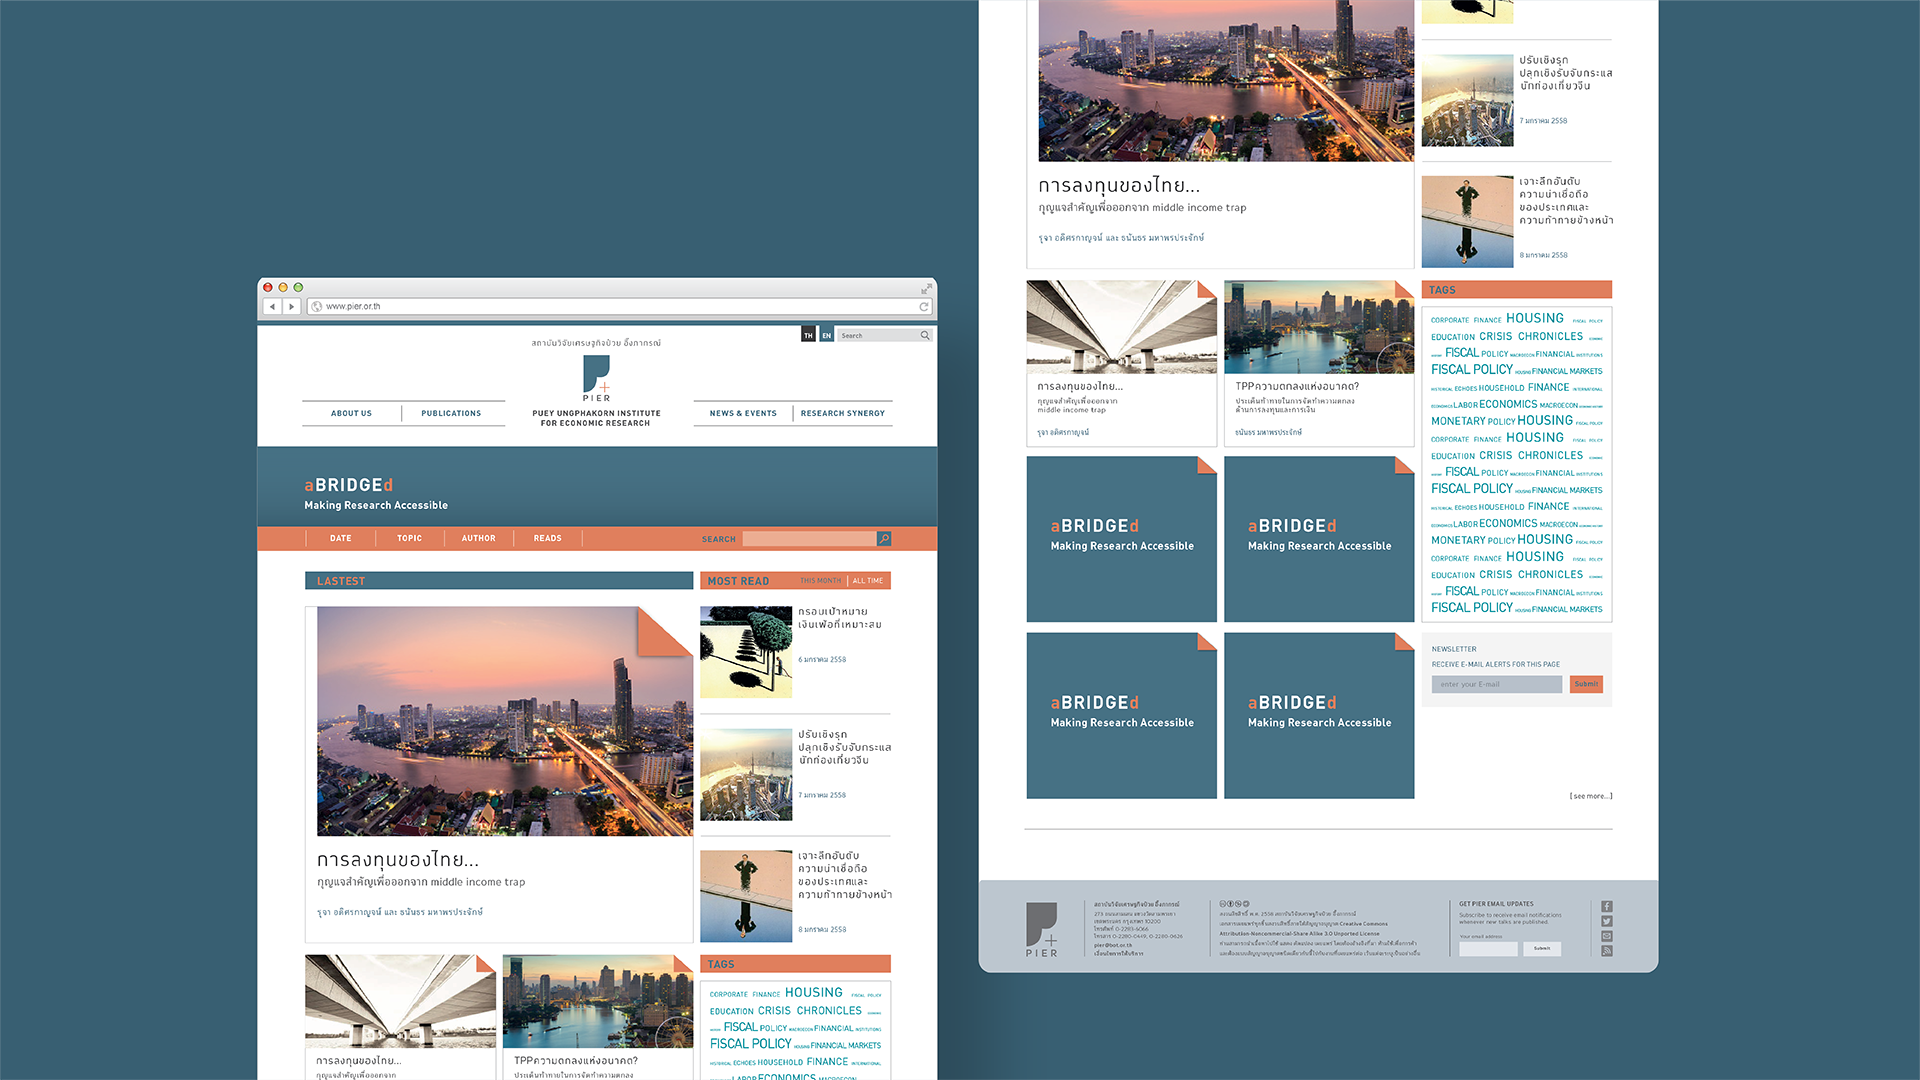This screenshot has height=1080, width=1920.
Task: Open the Date filter in orange bar
Action: 340,539
